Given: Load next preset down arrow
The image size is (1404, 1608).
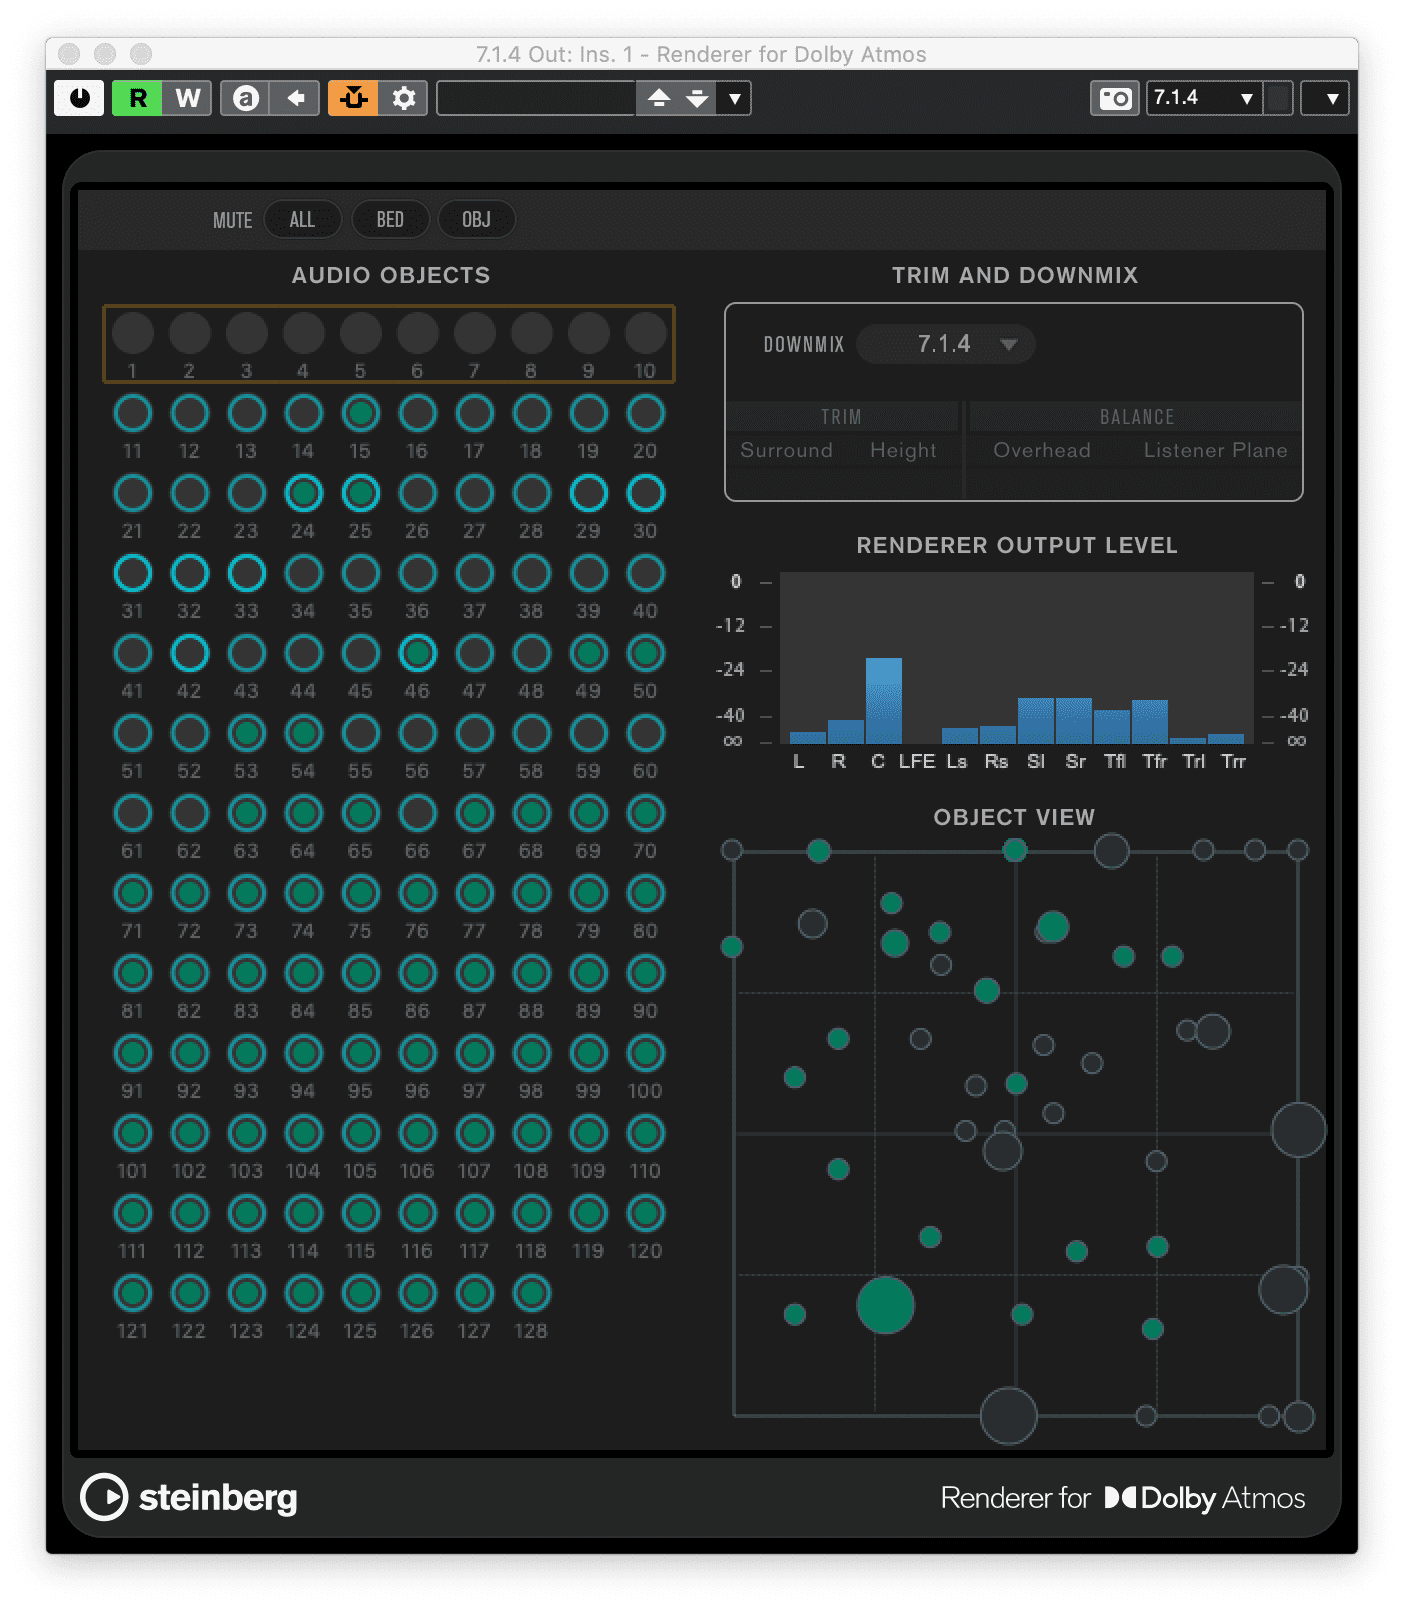Looking at the screenshot, I should tap(697, 98).
